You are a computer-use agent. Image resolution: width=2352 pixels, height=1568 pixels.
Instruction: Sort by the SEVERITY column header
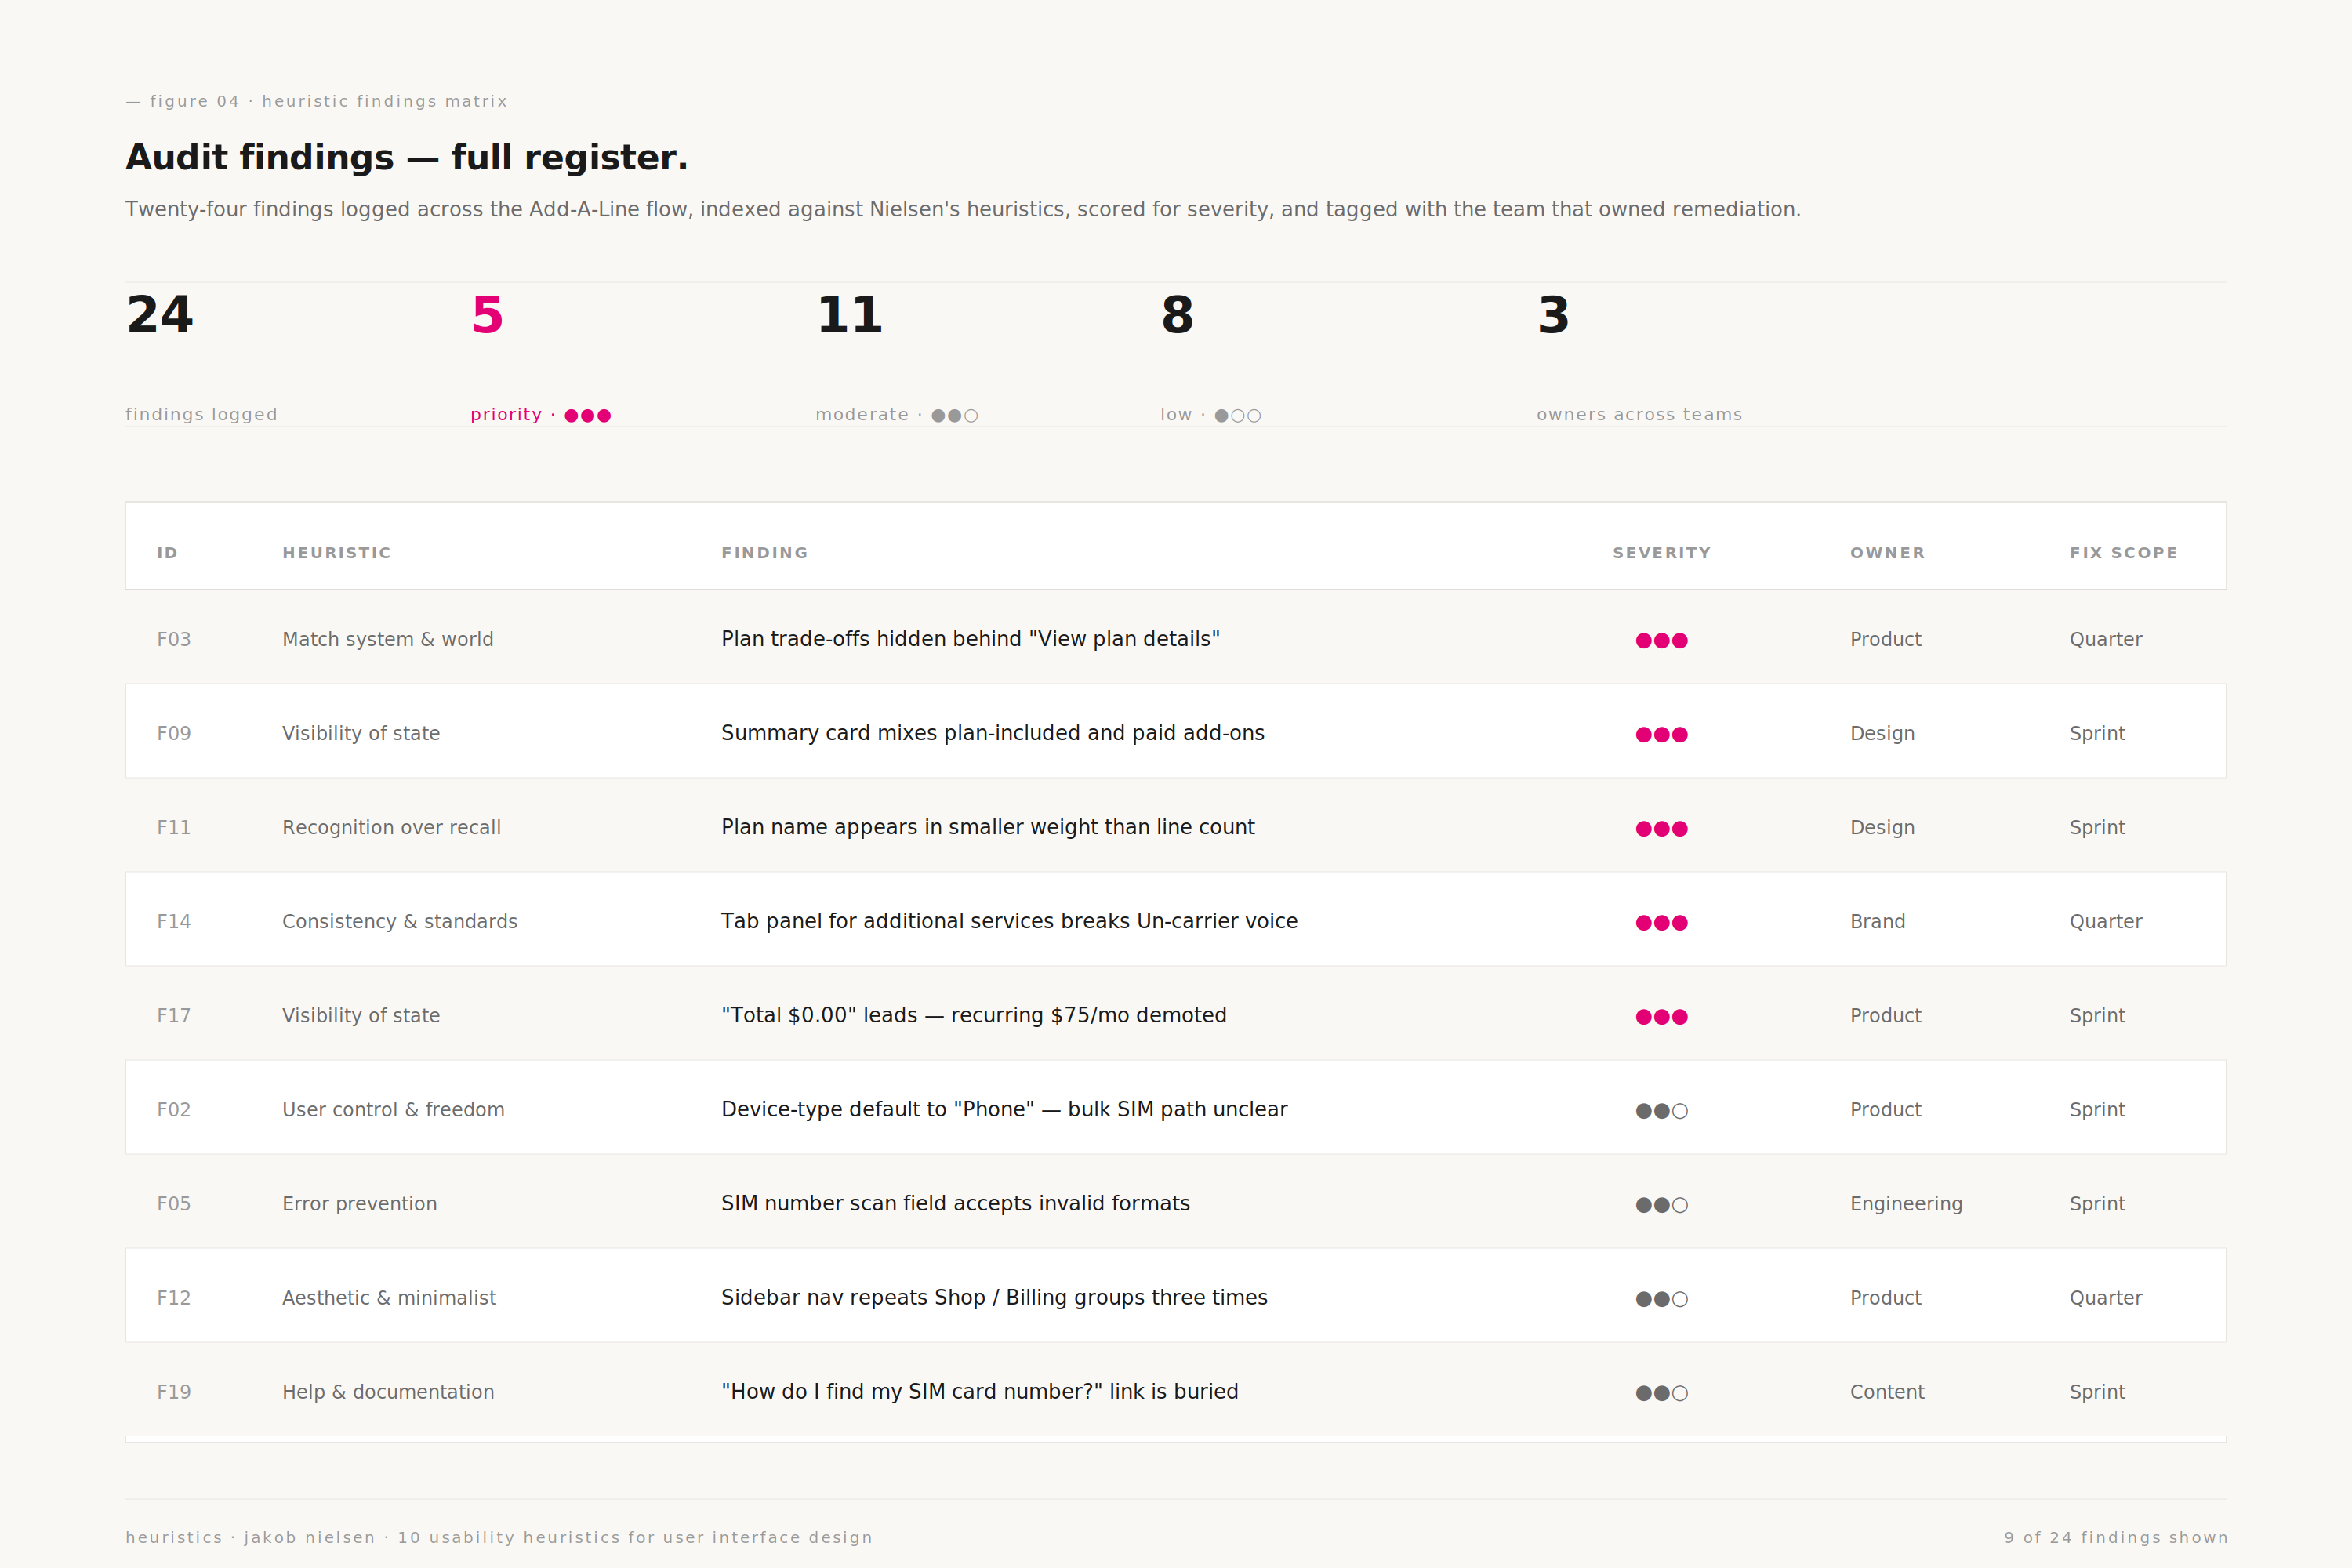coord(1662,552)
